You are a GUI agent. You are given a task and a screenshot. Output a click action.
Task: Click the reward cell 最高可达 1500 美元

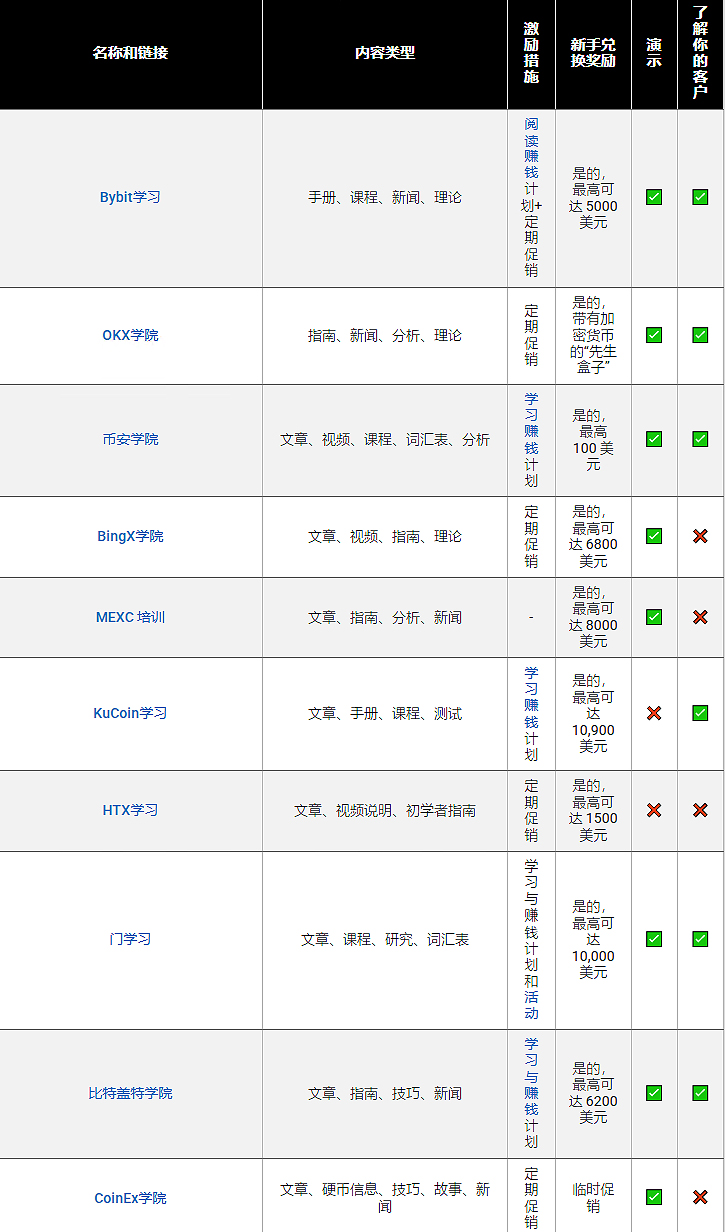click(x=593, y=810)
